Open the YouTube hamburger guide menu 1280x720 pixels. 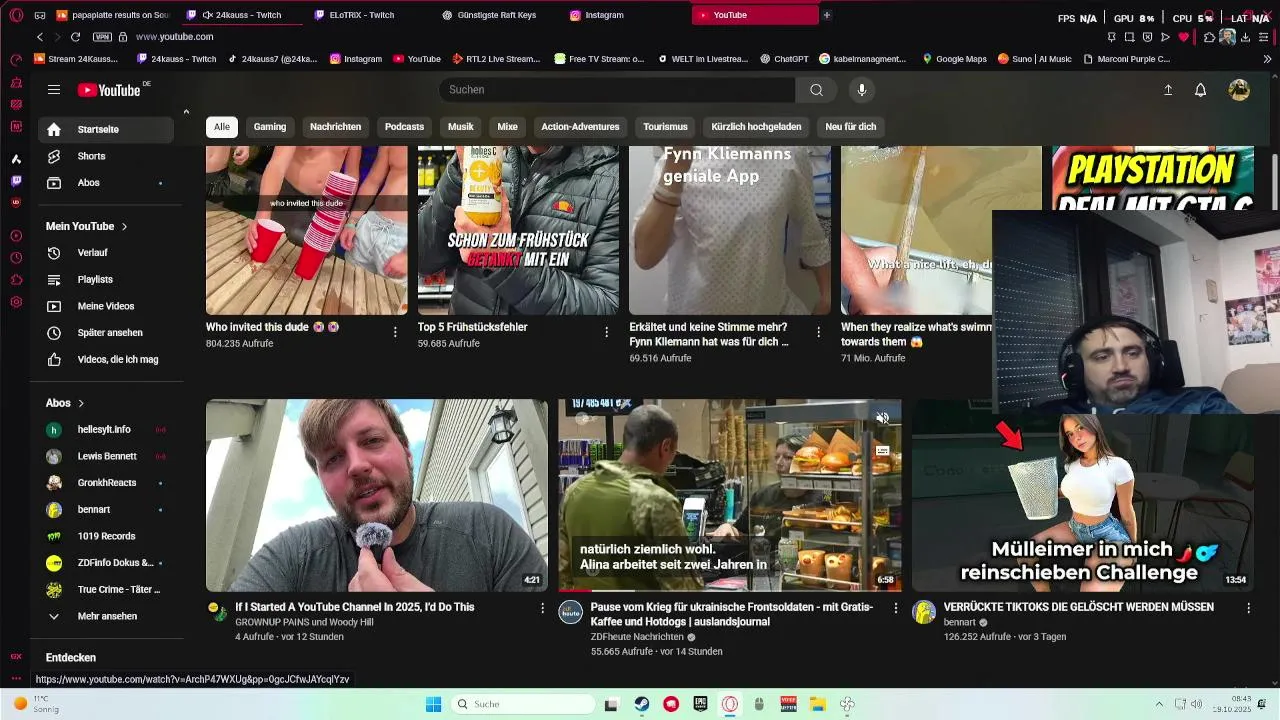[x=54, y=90]
